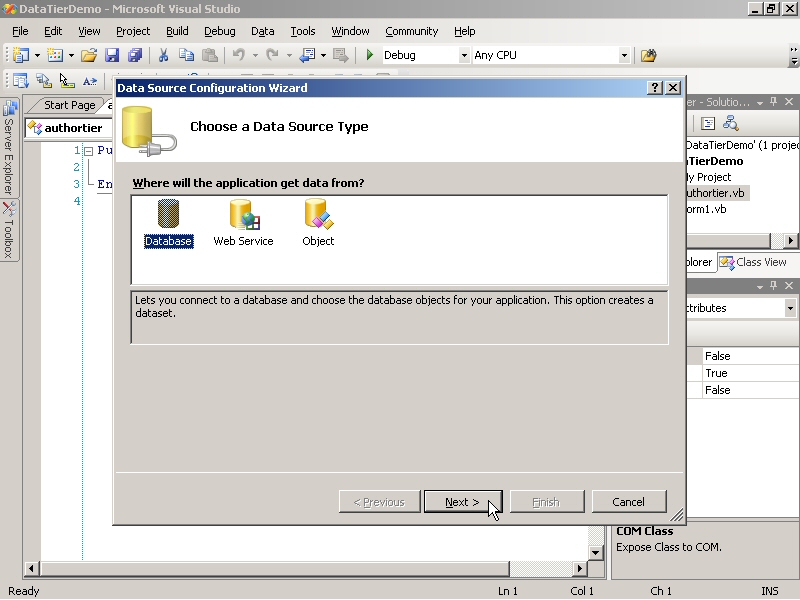Click the second icon in the text editor toolbar

click(x=44, y=81)
